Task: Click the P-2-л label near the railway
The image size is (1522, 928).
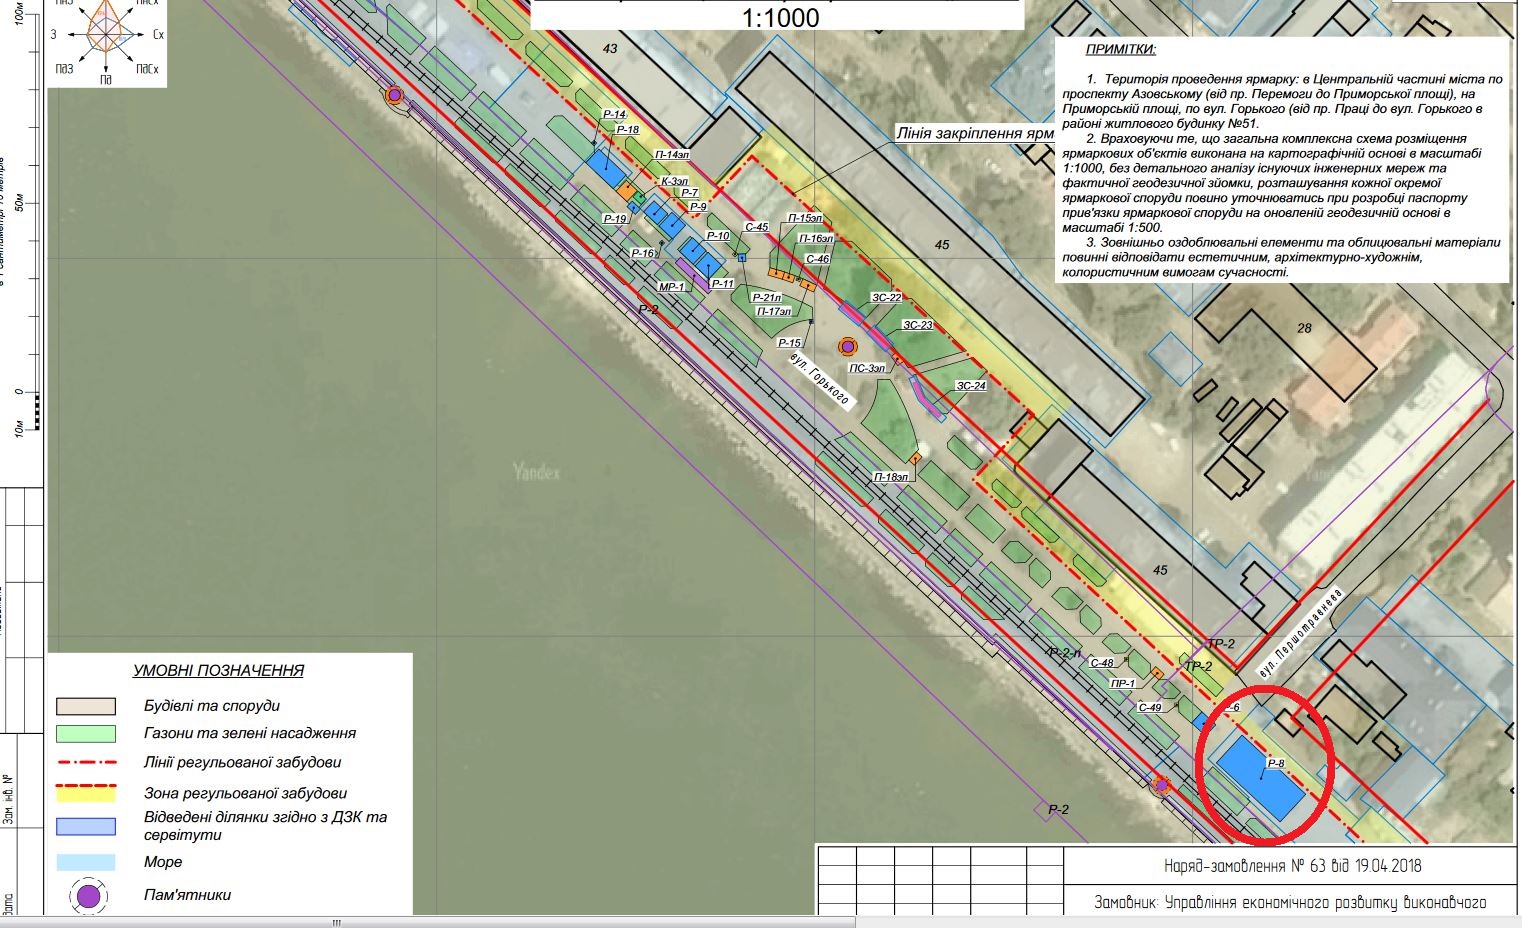Action: [1064, 653]
